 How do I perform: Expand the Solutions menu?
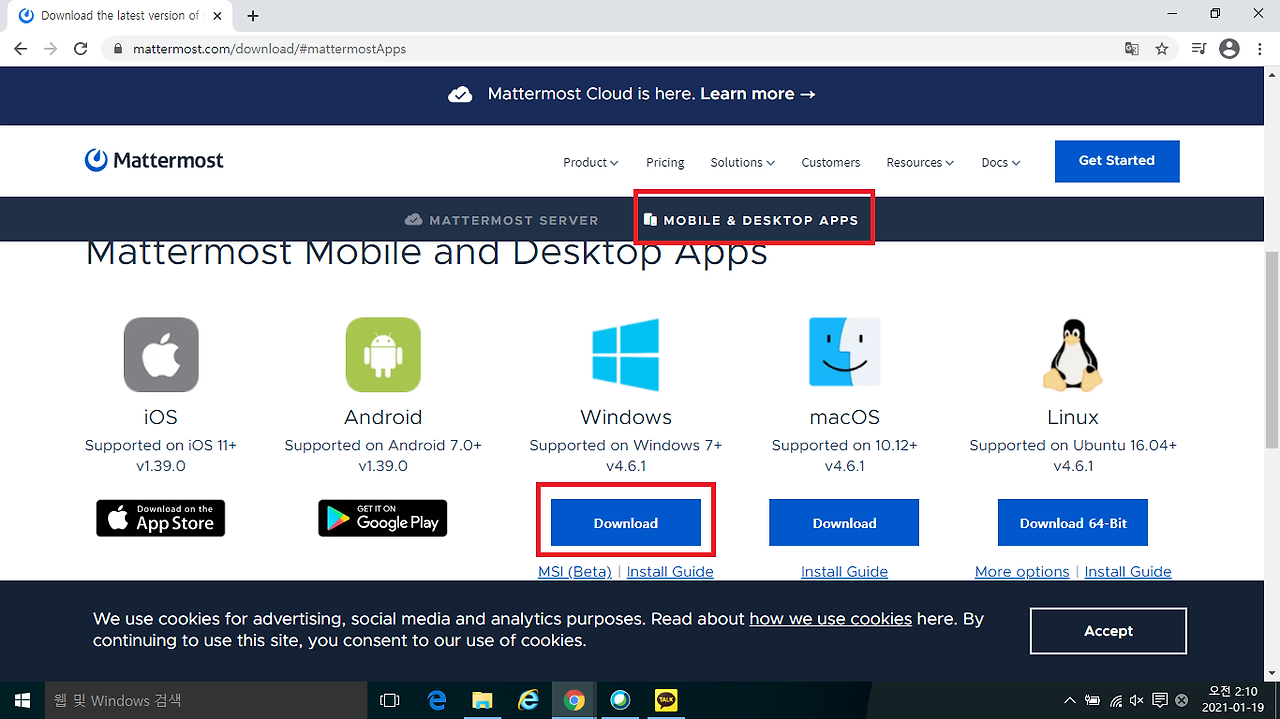[743, 162]
